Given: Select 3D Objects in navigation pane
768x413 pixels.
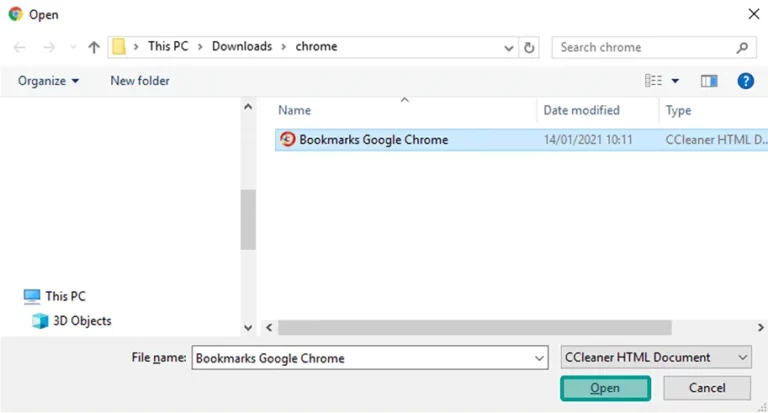Looking at the screenshot, I should click(x=72, y=321).
